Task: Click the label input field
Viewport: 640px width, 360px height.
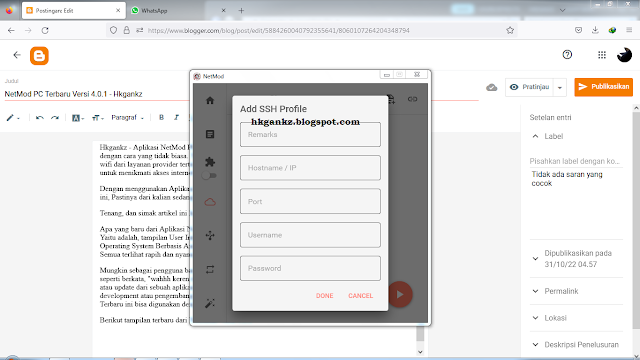Action: coord(576,161)
